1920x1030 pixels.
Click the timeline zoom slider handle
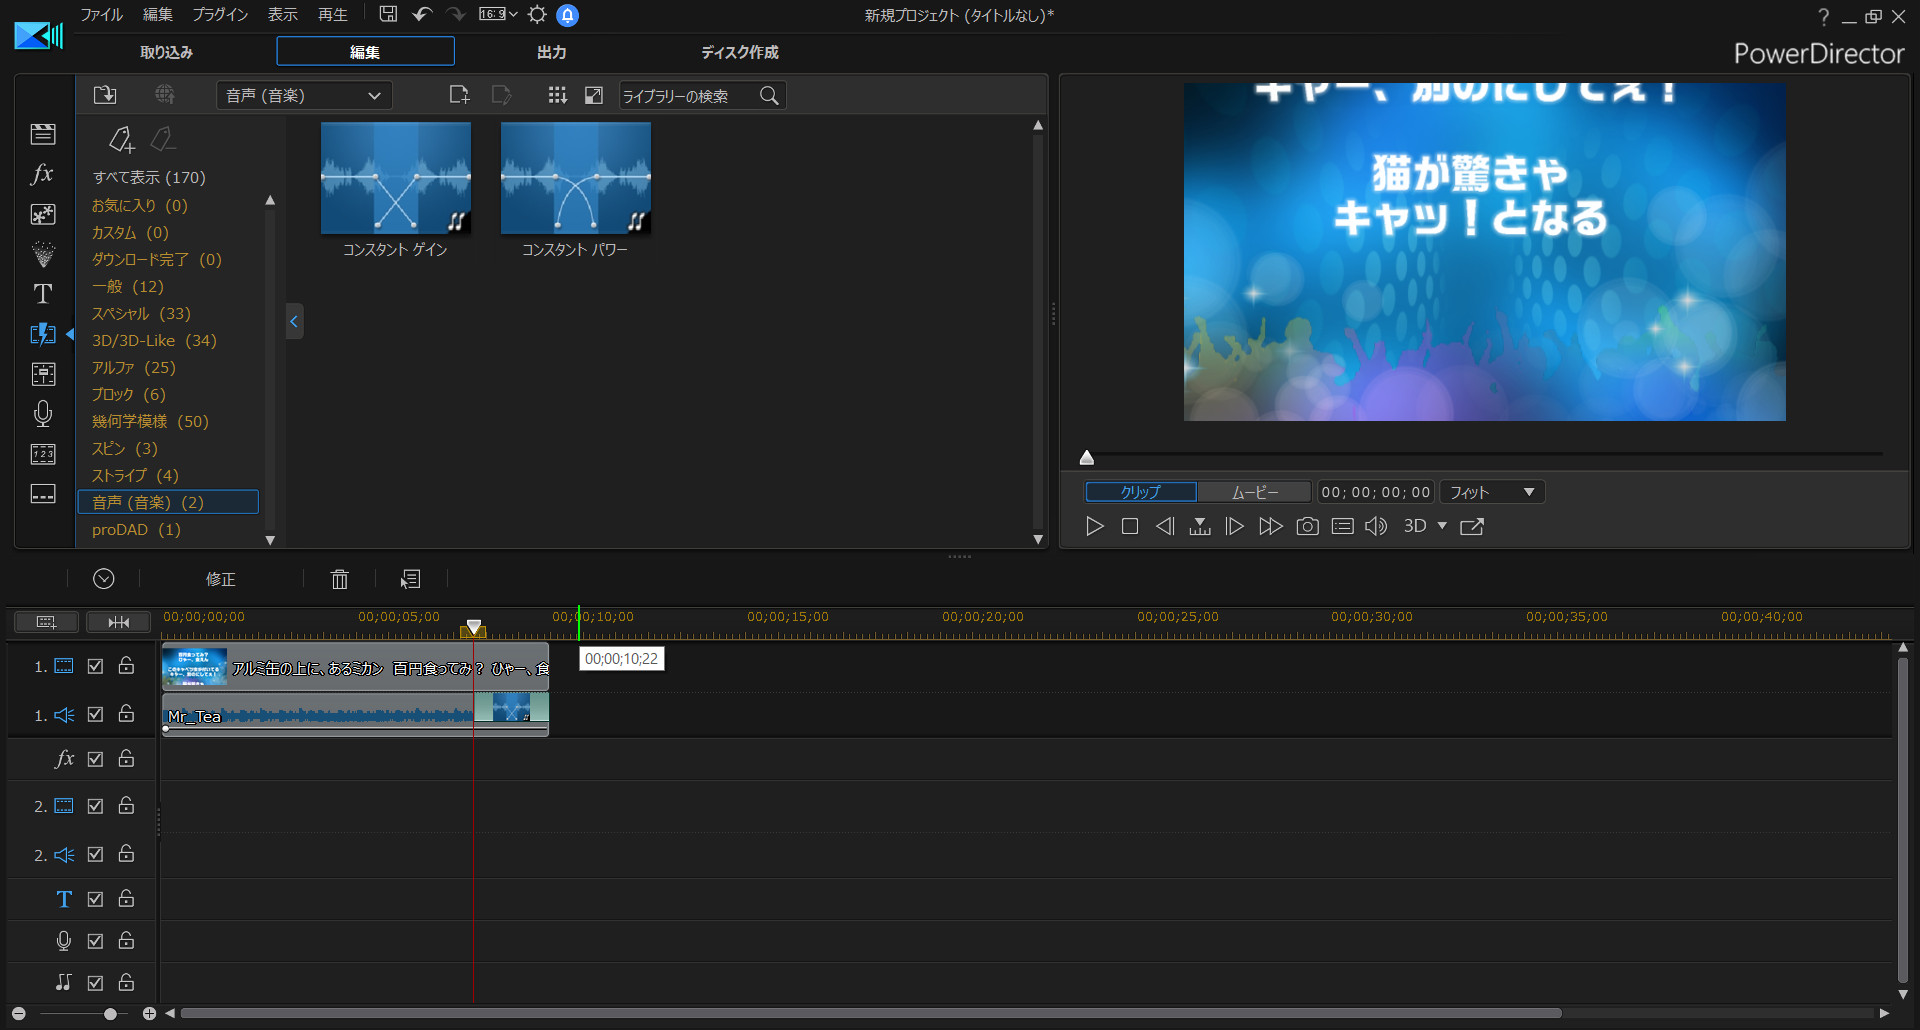110,1014
